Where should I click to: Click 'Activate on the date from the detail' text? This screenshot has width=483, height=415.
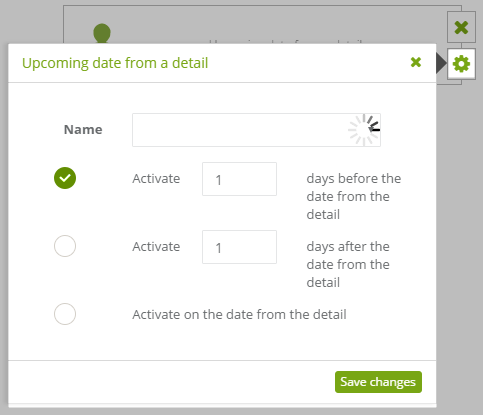click(239, 314)
